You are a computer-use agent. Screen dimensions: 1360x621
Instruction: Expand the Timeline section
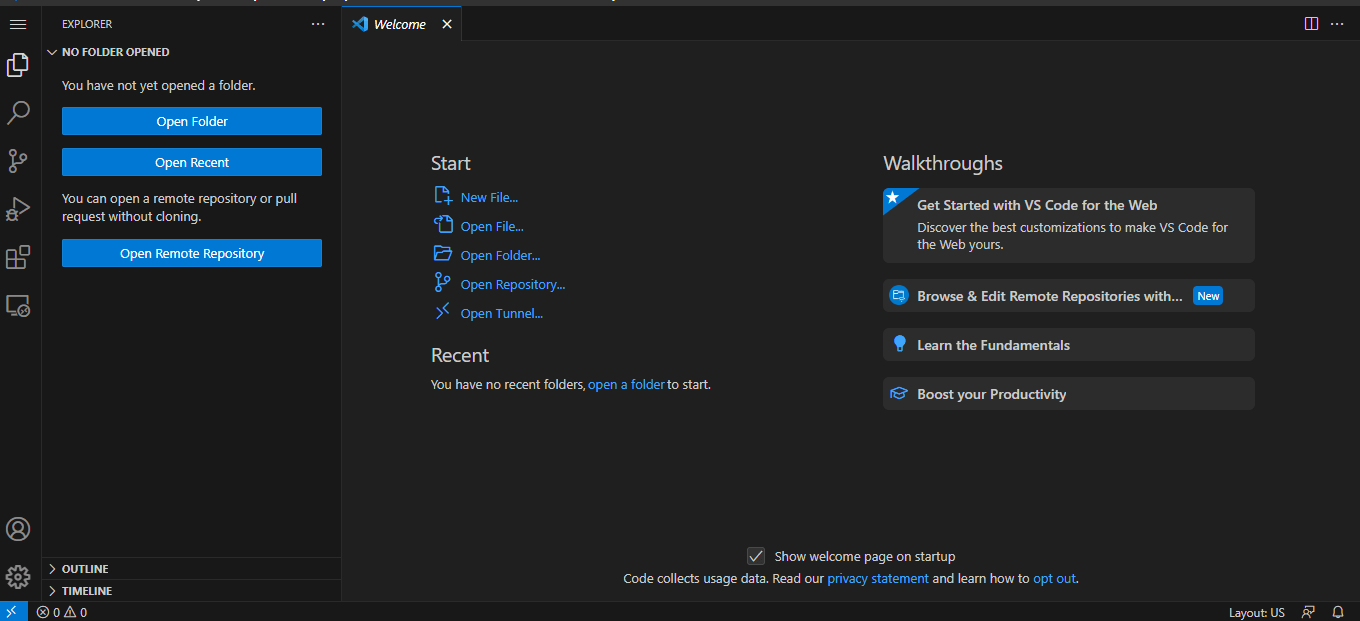point(191,591)
